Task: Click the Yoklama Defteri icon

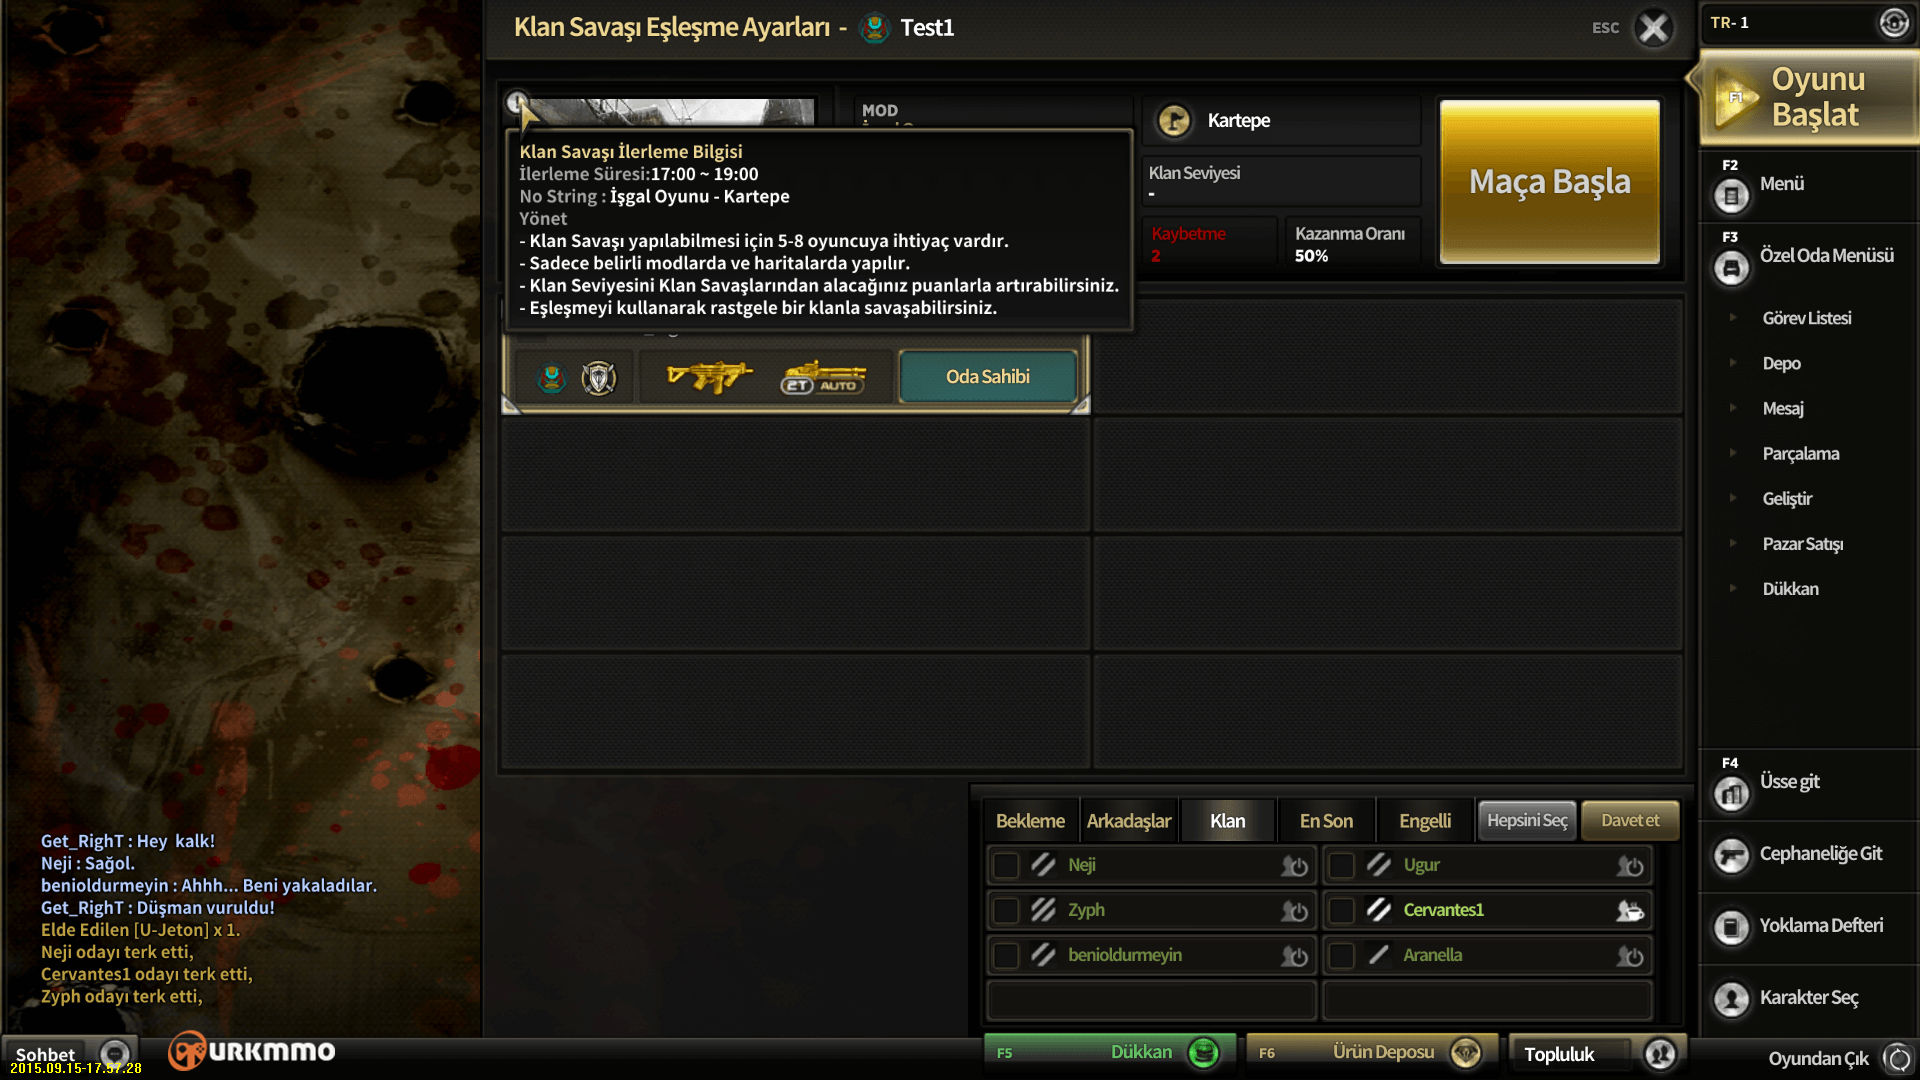Action: tap(1731, 927)
